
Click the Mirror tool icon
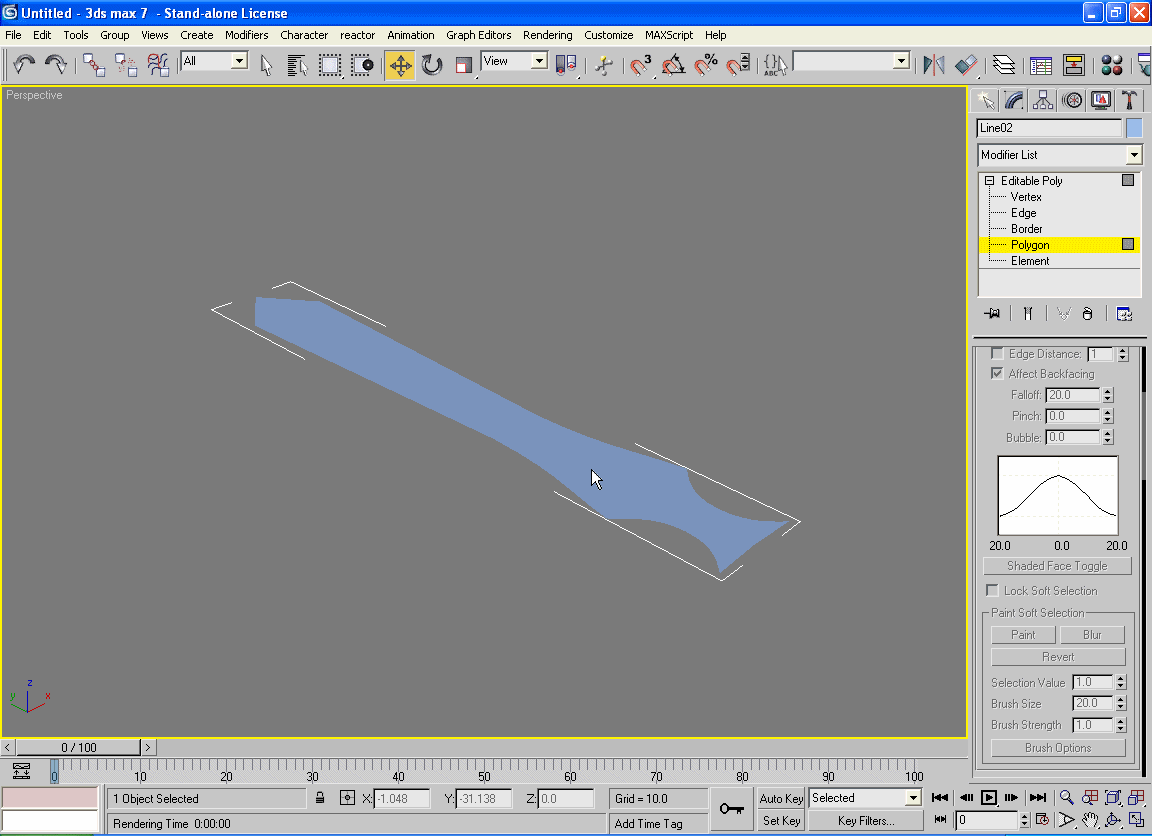pos(933,66)
